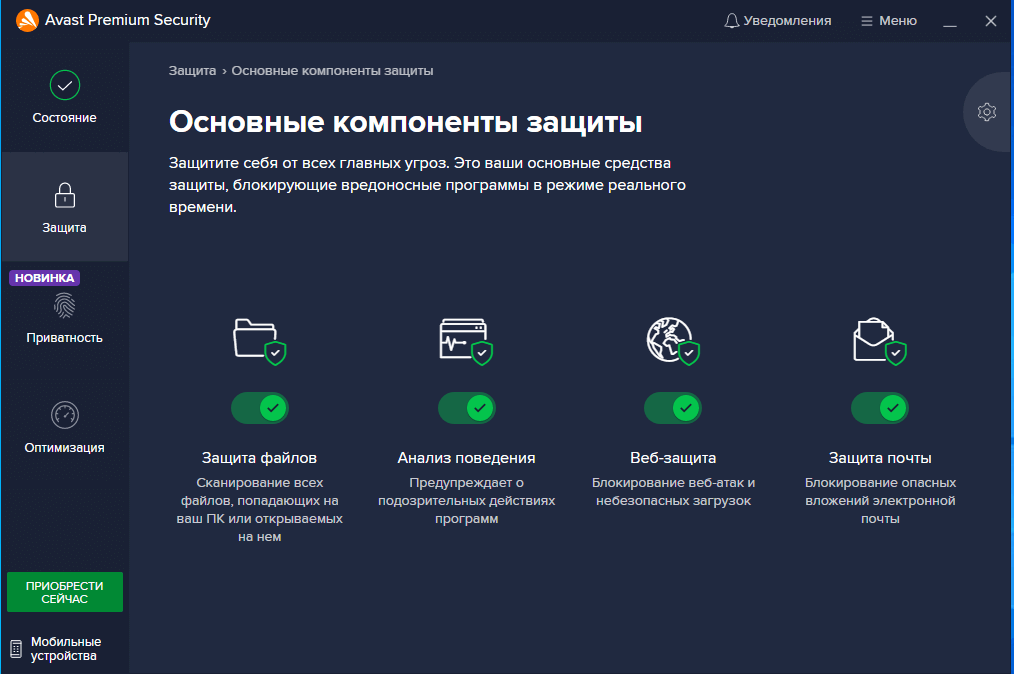
Task: Open the Оптимизация sidebar label
Action: (65, 448)
